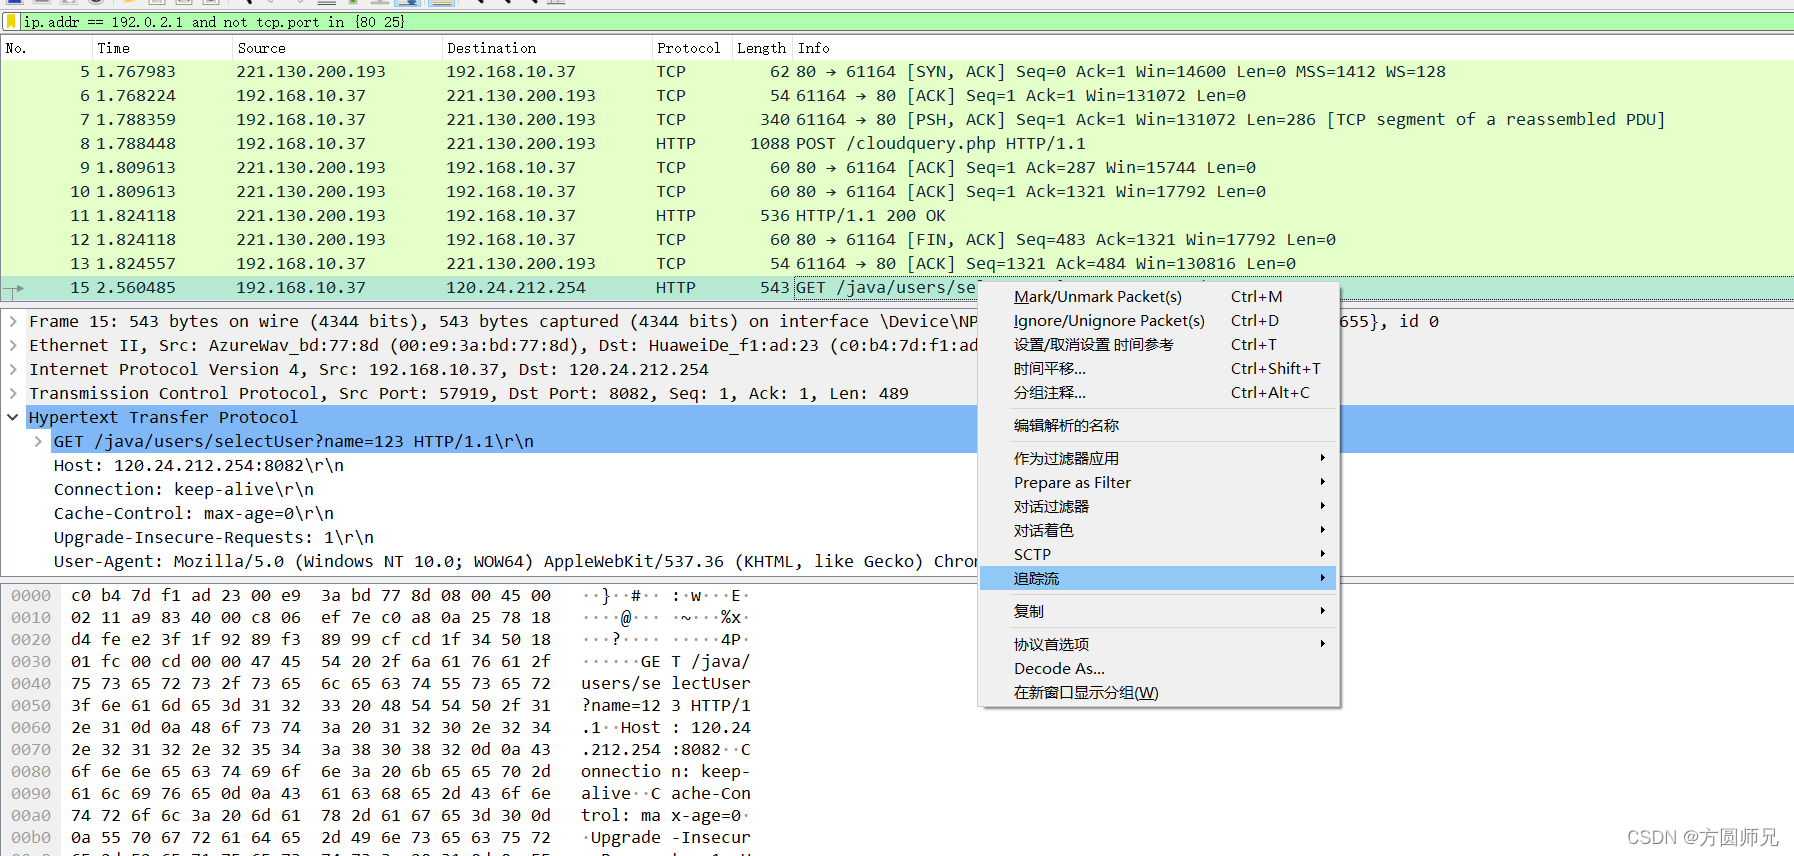The height and width of the screenshot is (856, 1794).
Task: Collapse the Hypertext Transfer Protocol section
Action: [x=13, y=417]
